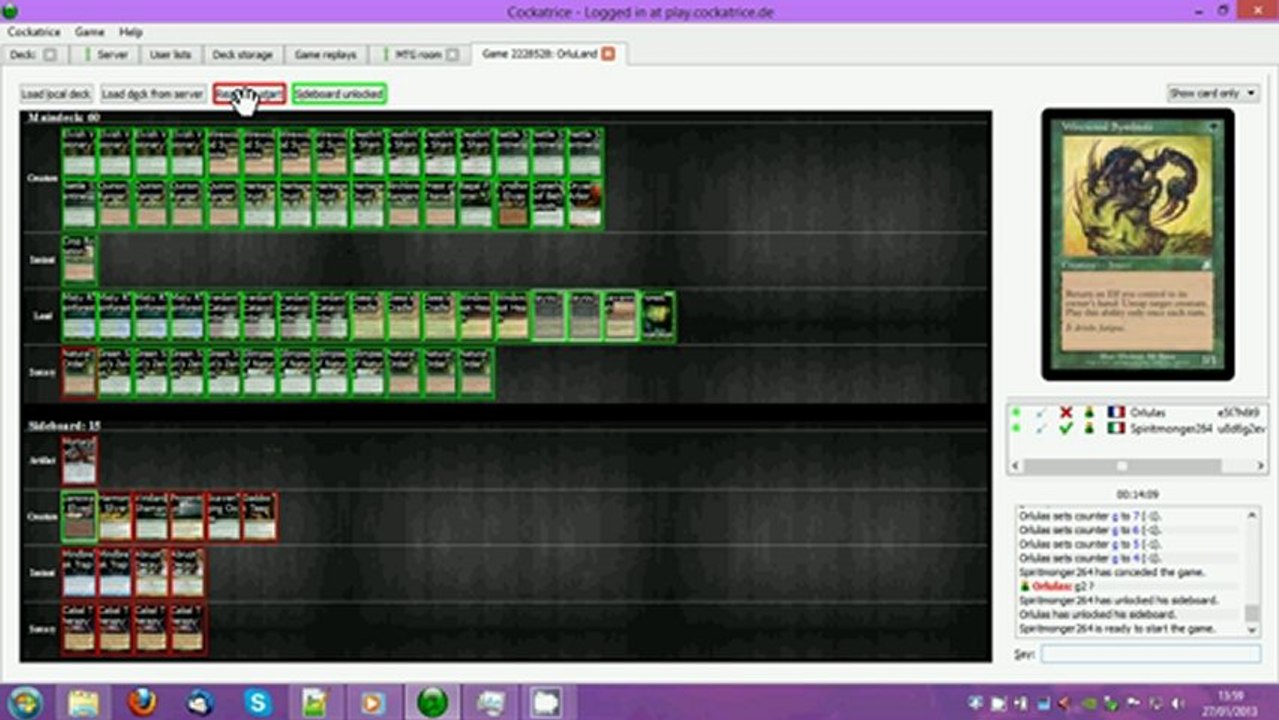
Task: Select the single Instant card in the maindeck
Action: pos(79,260)
